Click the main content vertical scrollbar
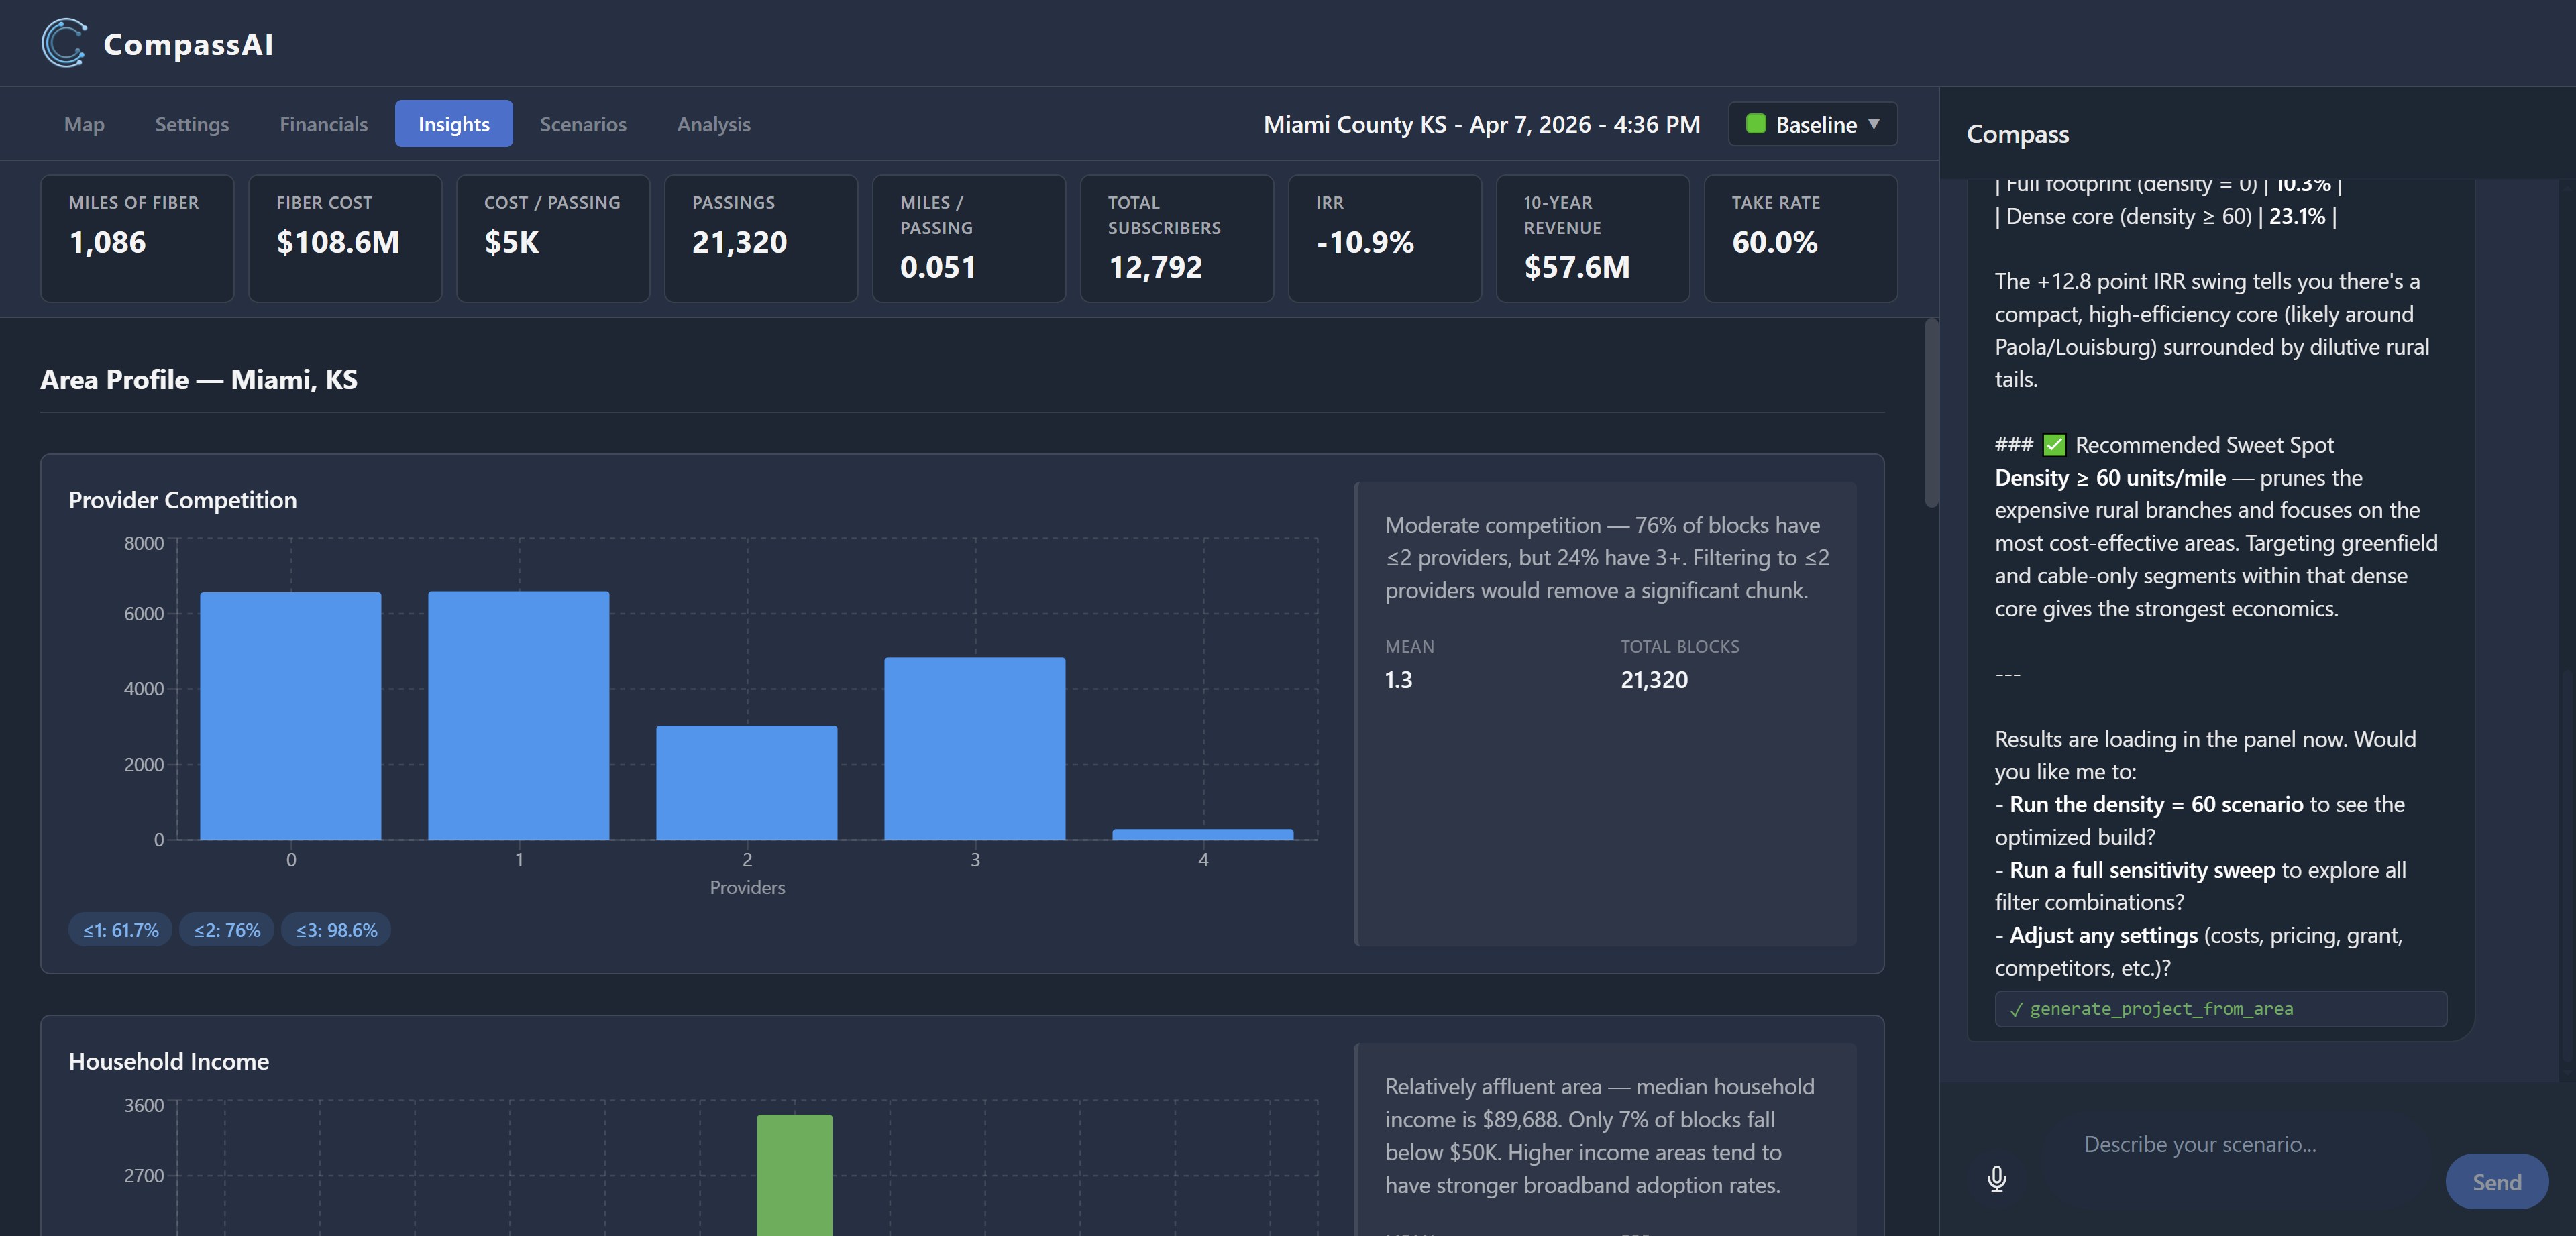 point(1931,413)
